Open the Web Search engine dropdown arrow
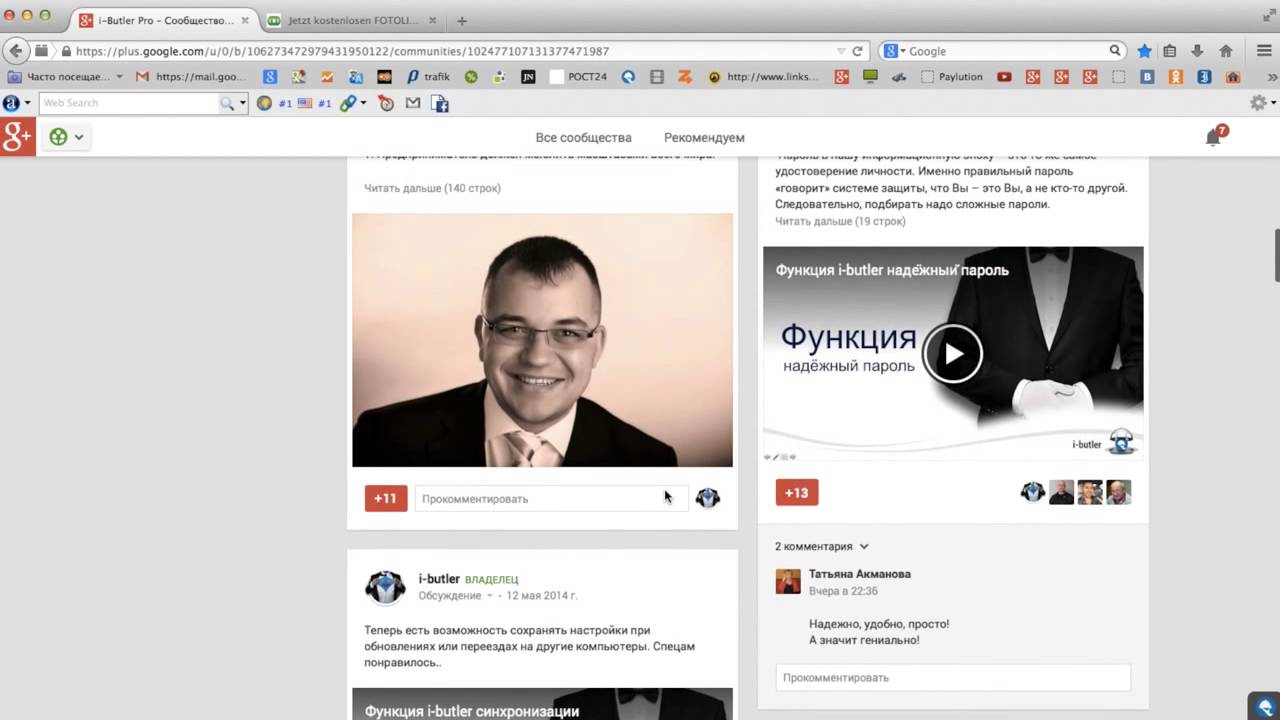 pos(242,103)
